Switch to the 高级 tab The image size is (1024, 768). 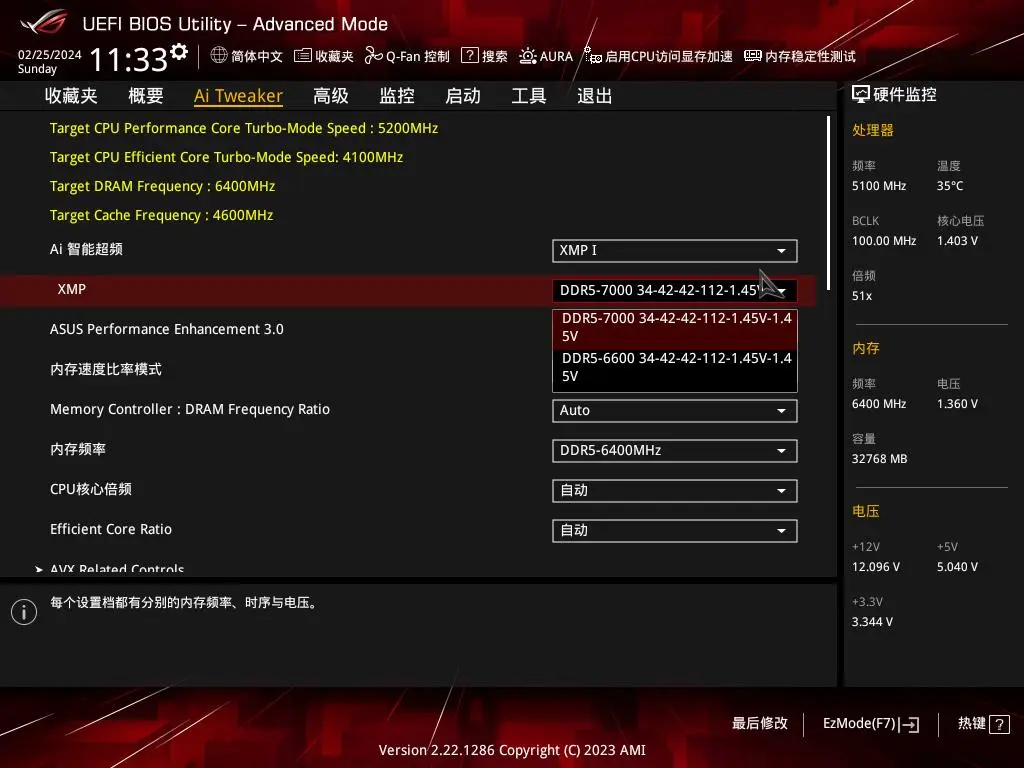click(x=331, y=96)
